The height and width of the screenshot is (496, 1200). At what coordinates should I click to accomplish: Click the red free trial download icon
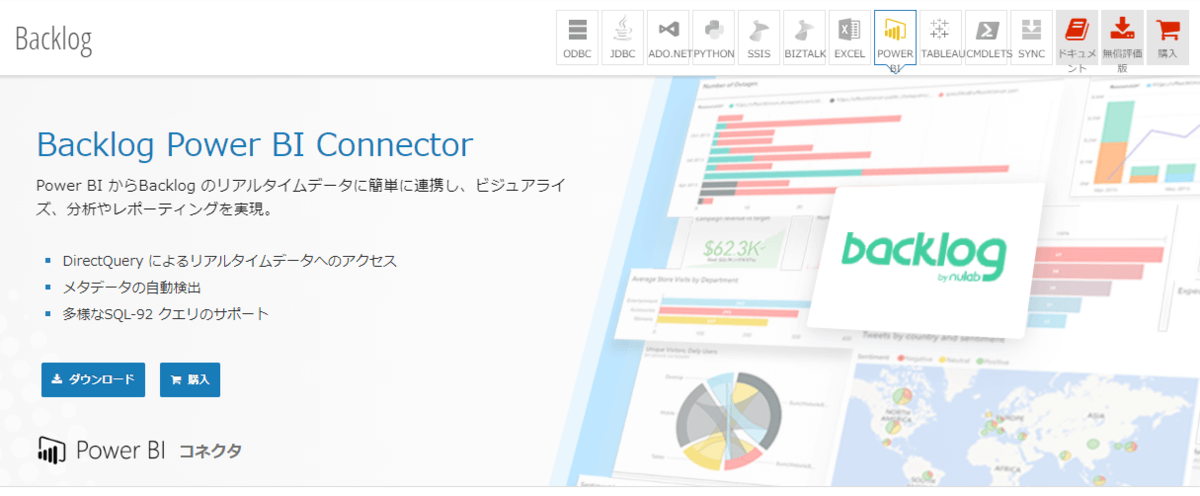click(1123, 37)
